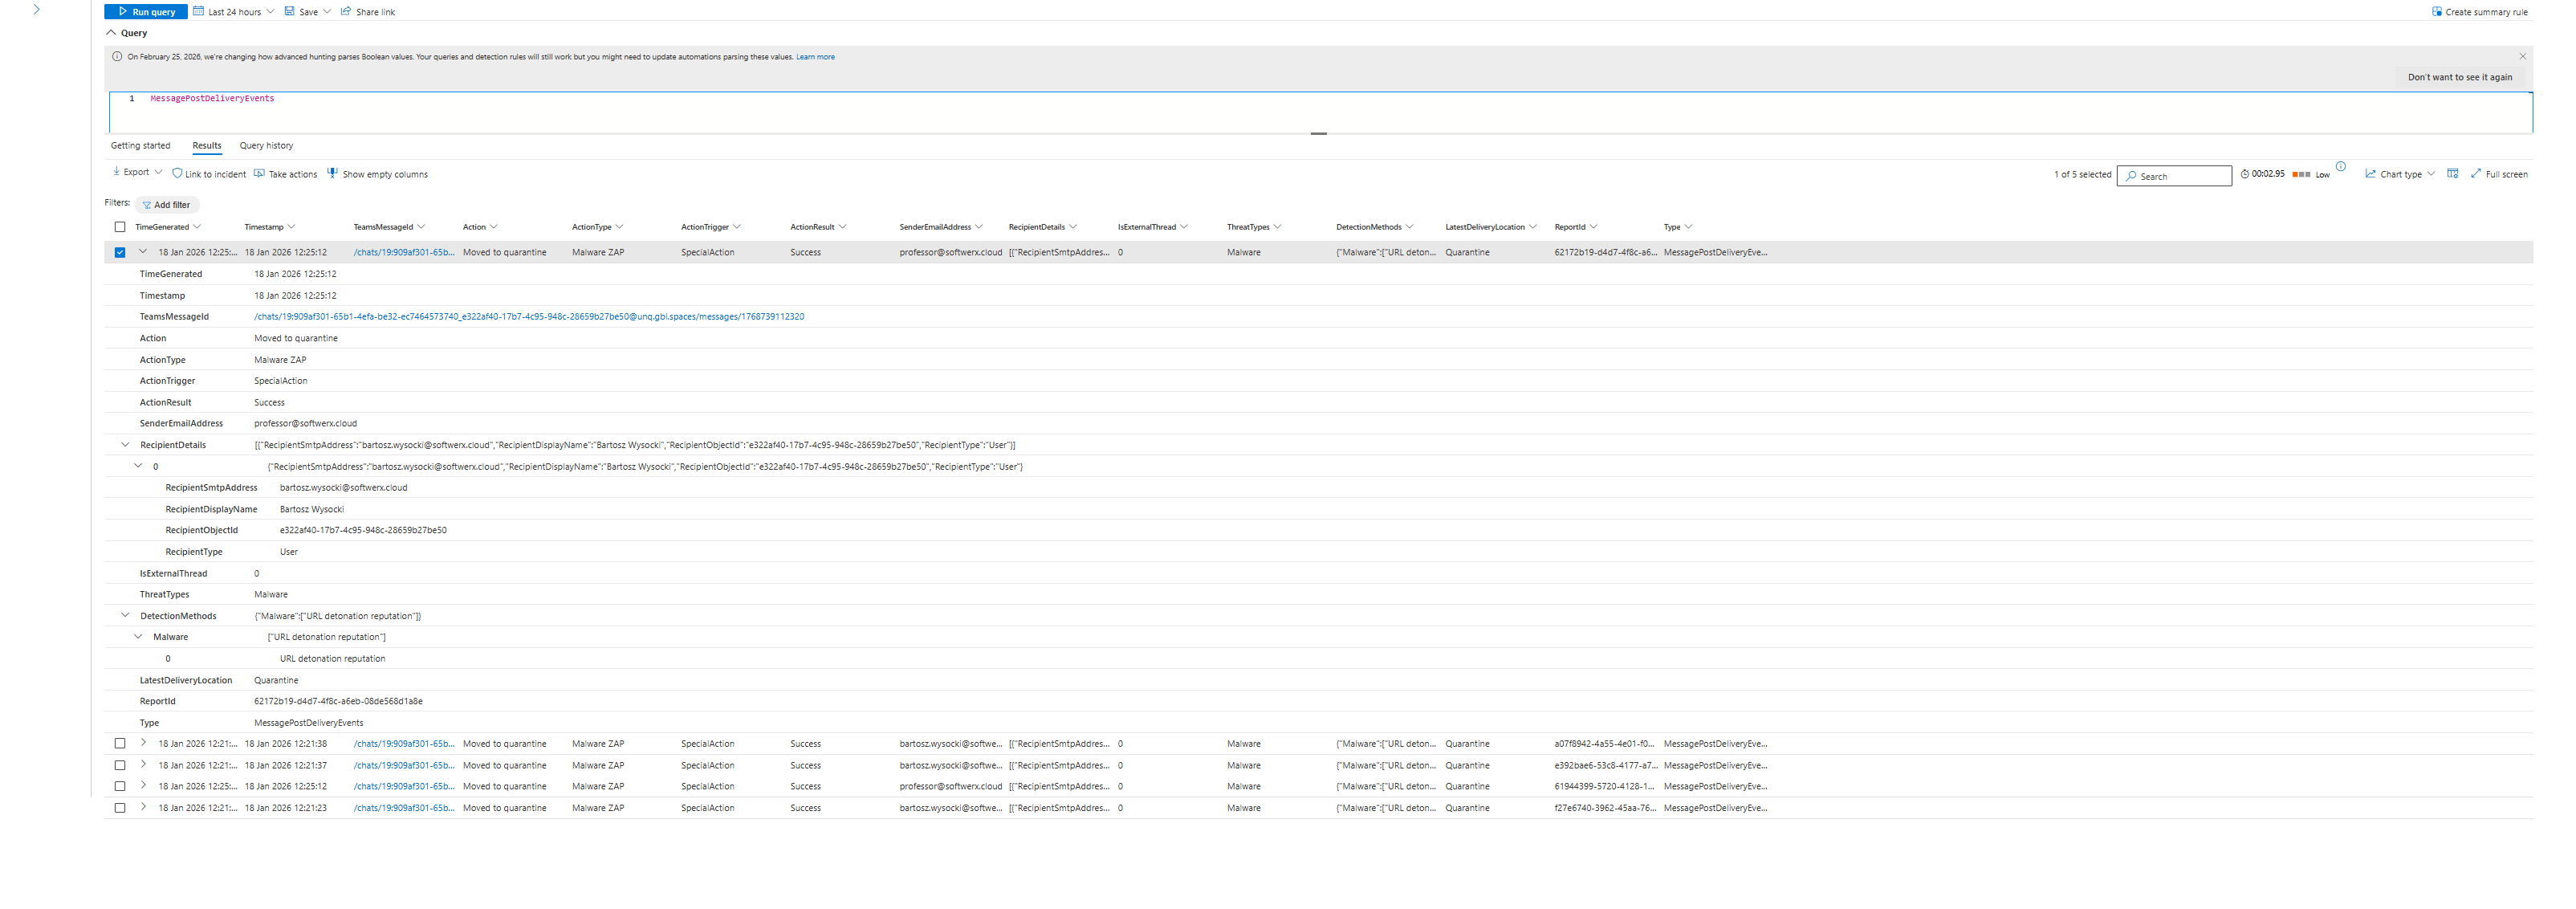Open the Learn more link

815,57
